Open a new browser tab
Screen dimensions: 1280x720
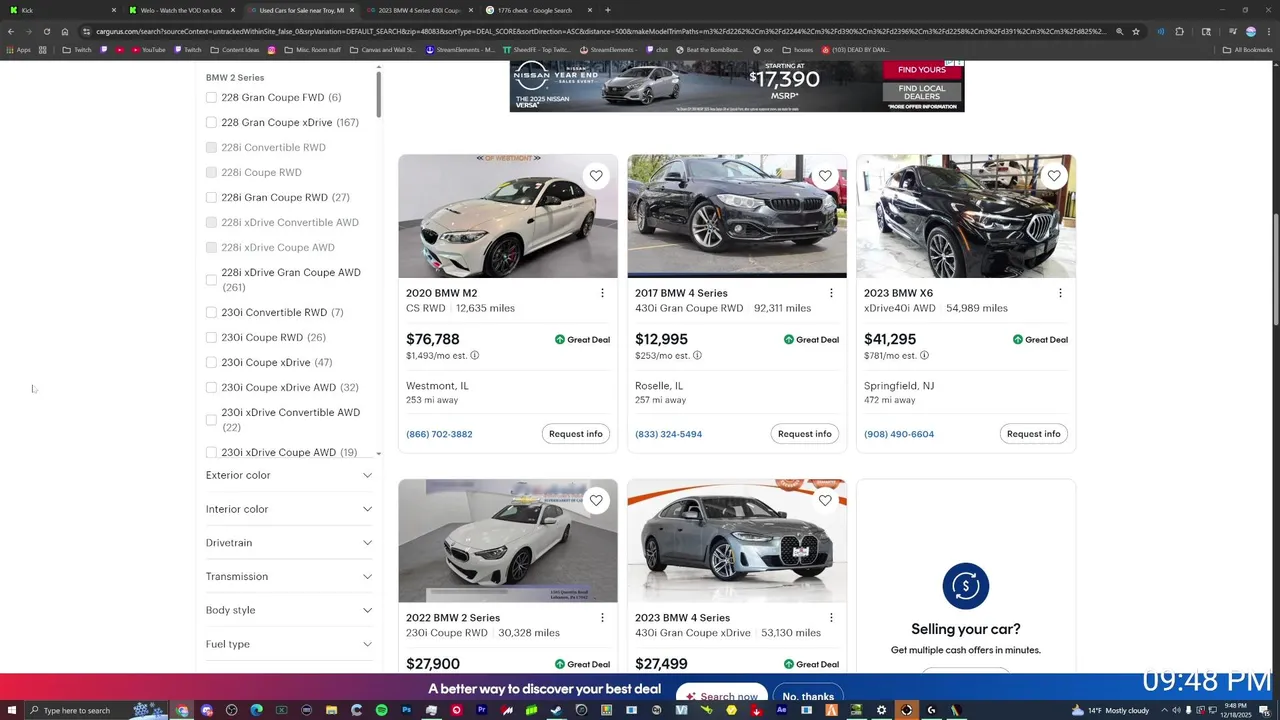coord(607,10)
